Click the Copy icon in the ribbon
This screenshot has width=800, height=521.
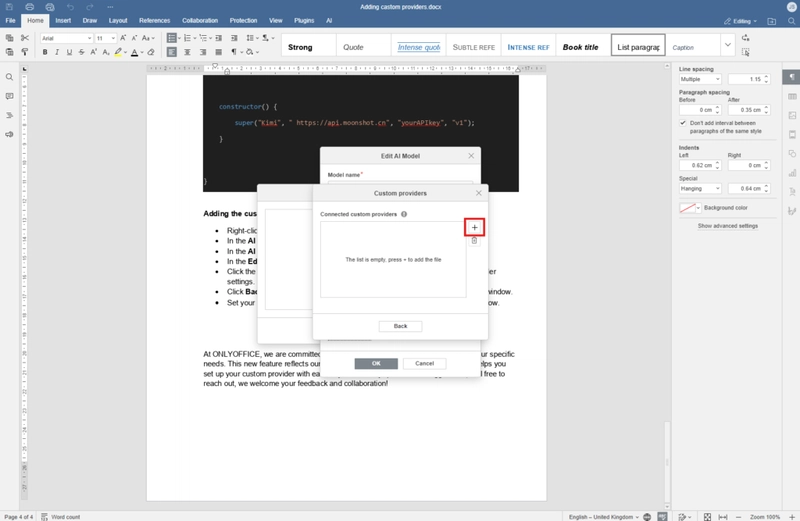click(x=9, y=38)
